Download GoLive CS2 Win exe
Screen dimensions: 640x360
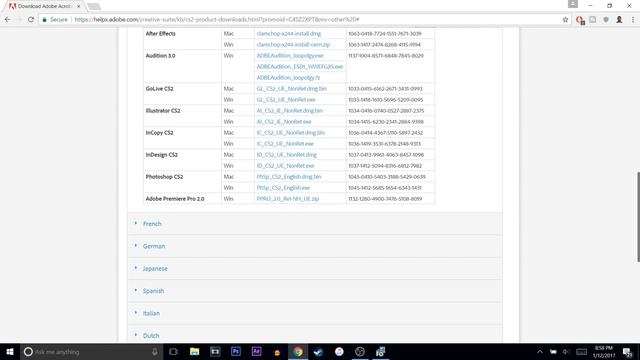[x=286, y=100]
